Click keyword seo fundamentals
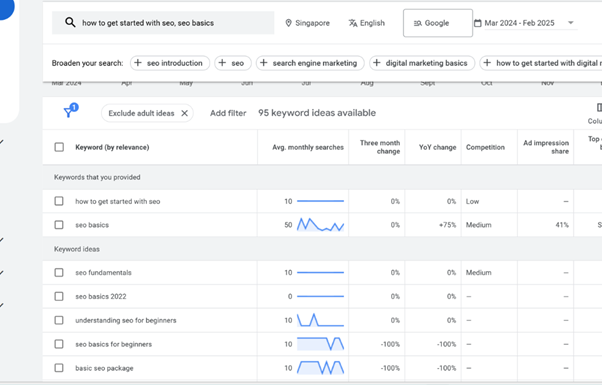Image resolution: width=602 pixels, height=386 pixels. click(x=103, y=272)
